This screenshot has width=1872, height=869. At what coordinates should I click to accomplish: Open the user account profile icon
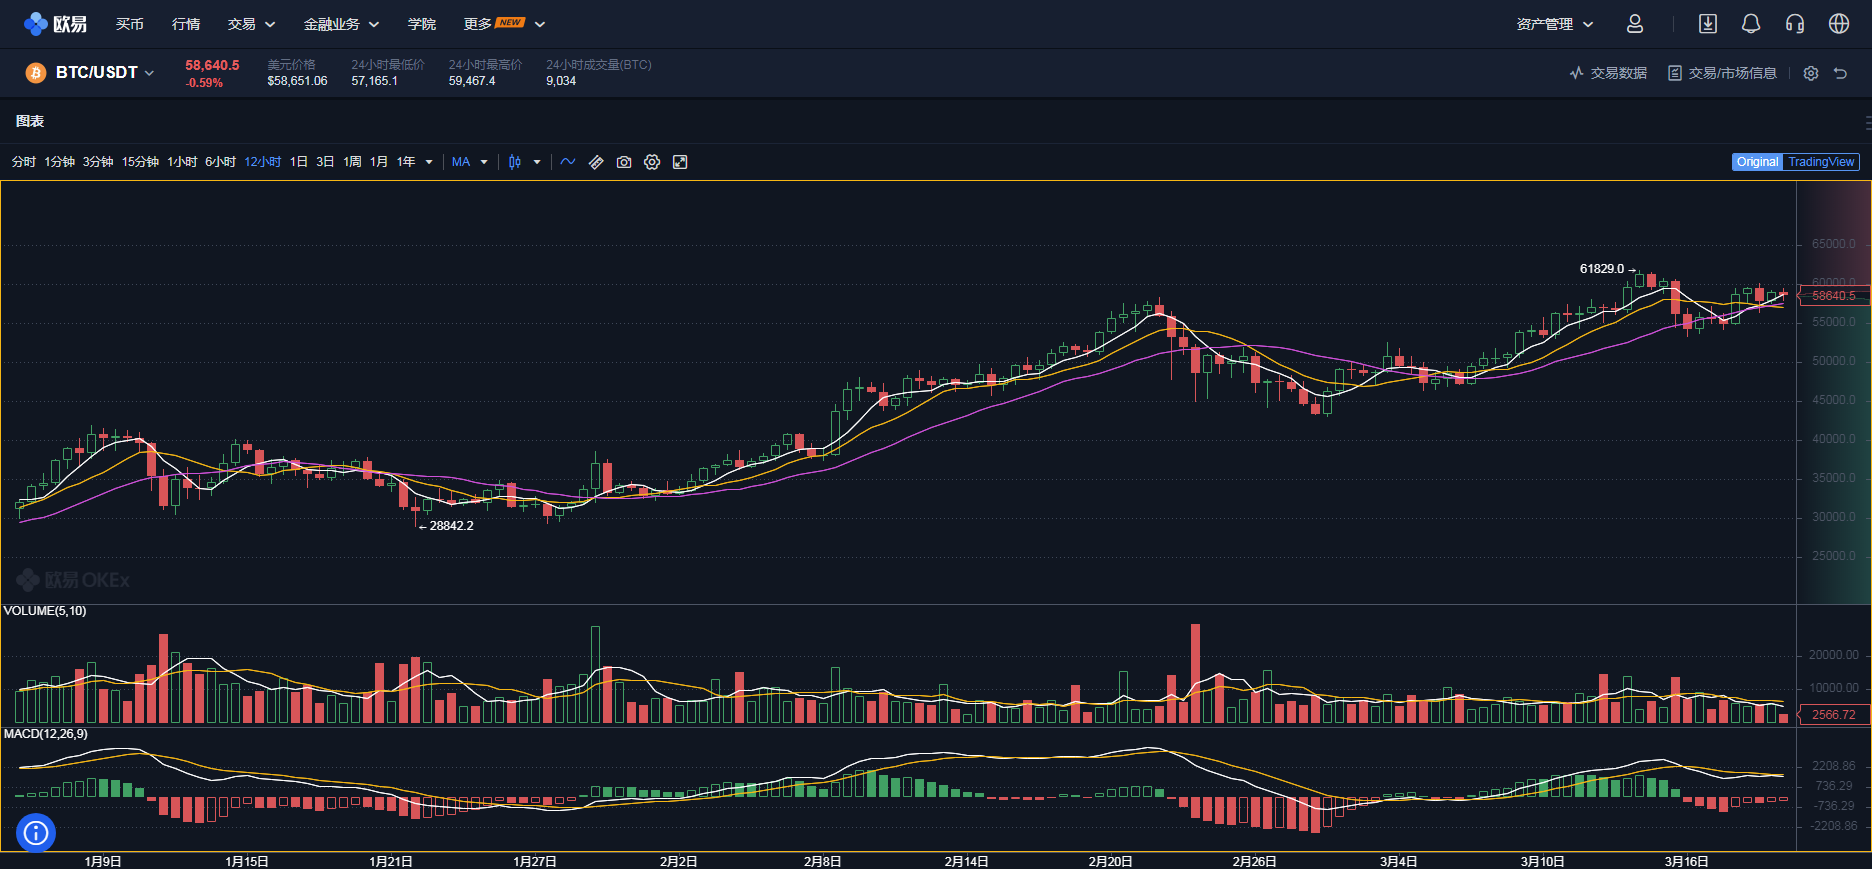pyautogui.click(x=1635, y=23)
